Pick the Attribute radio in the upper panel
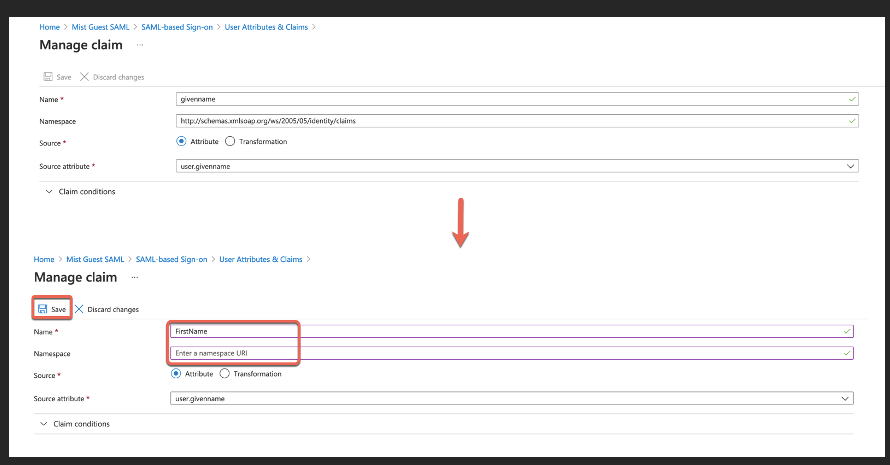Screen dimensions: 890x465 point(181,142)
